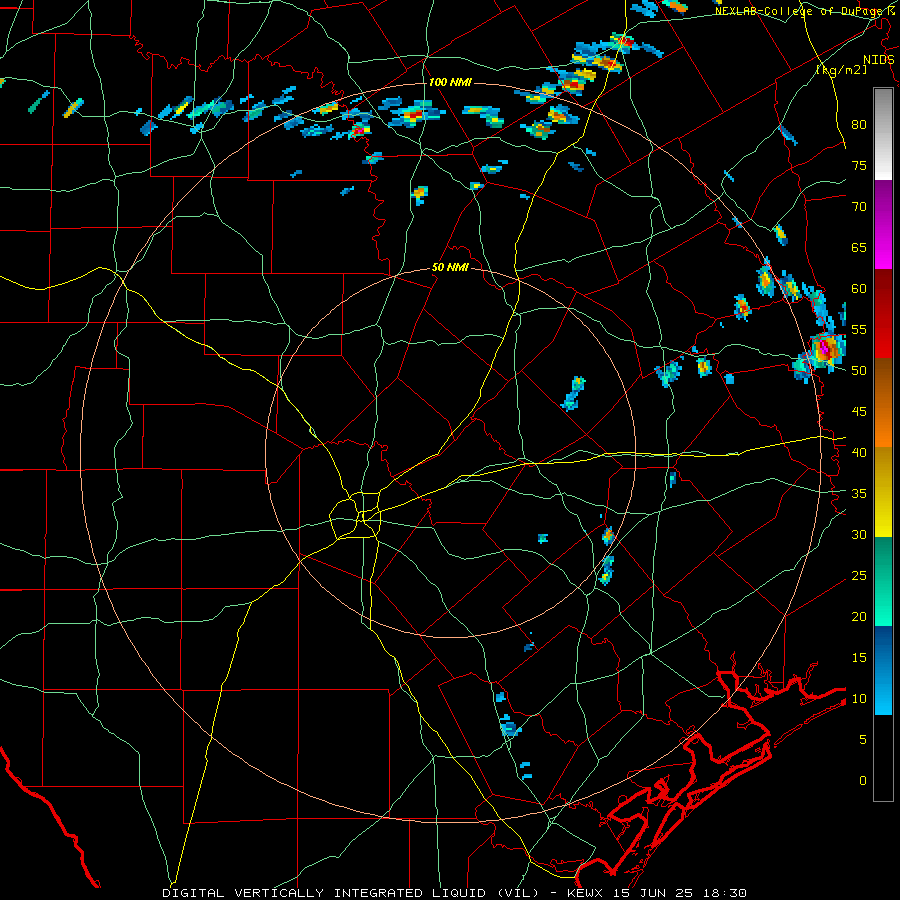Click the "50 NMI" range ring label

(x=450, y=267)
